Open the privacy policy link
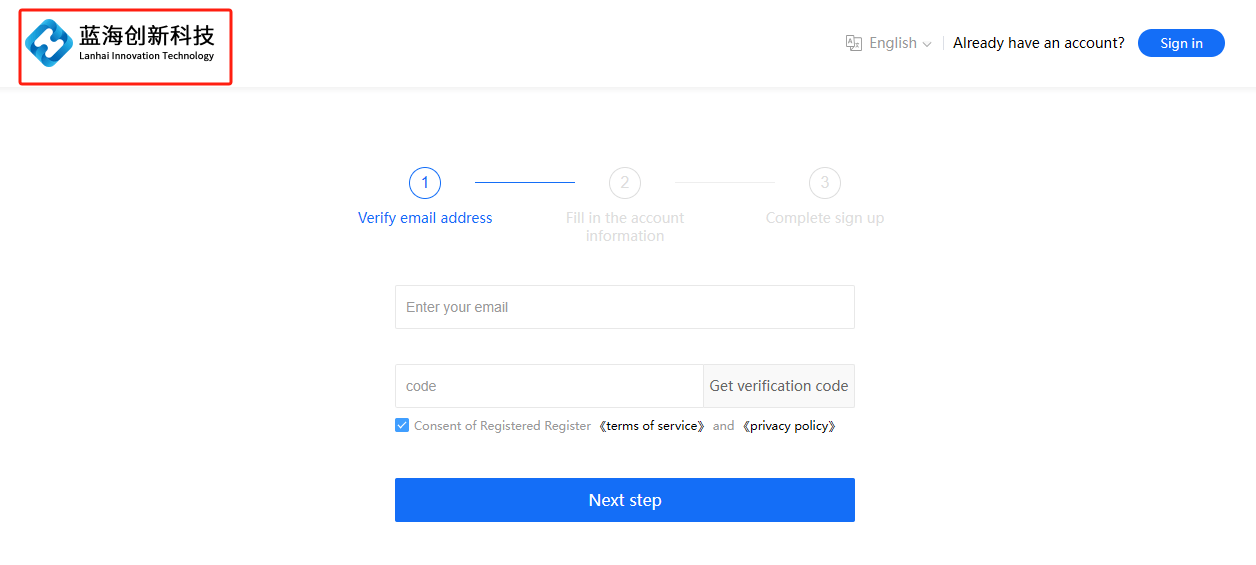 pos(789,426)
